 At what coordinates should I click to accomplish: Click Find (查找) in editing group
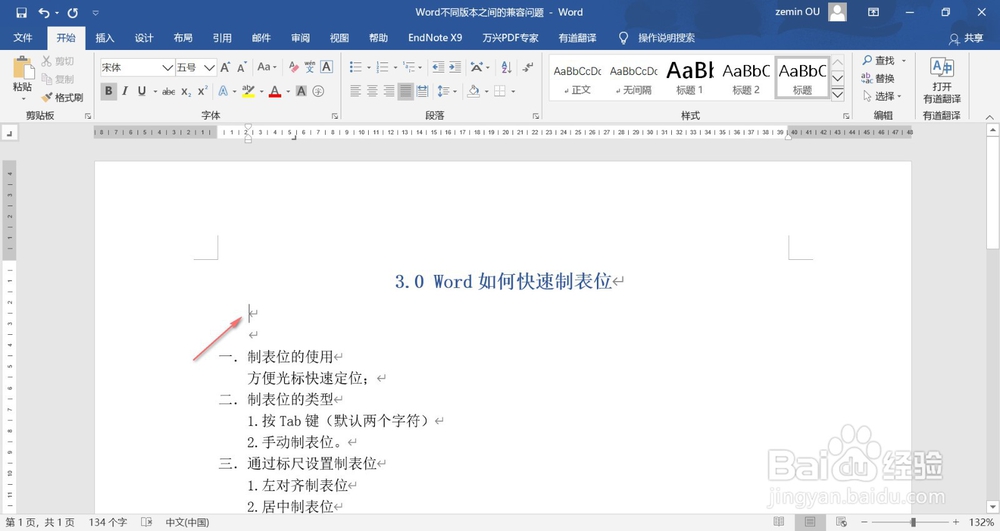tap(879, 61)
